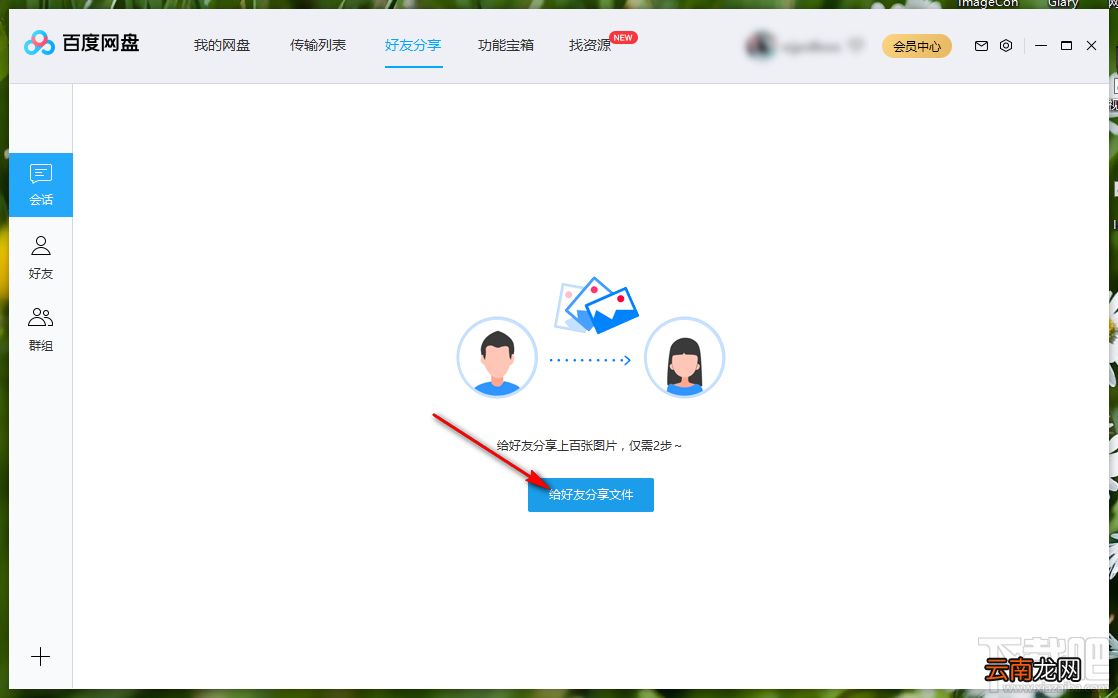Close the Baidu Netdisk window

pyautogui.click(x=1092, y=46)
